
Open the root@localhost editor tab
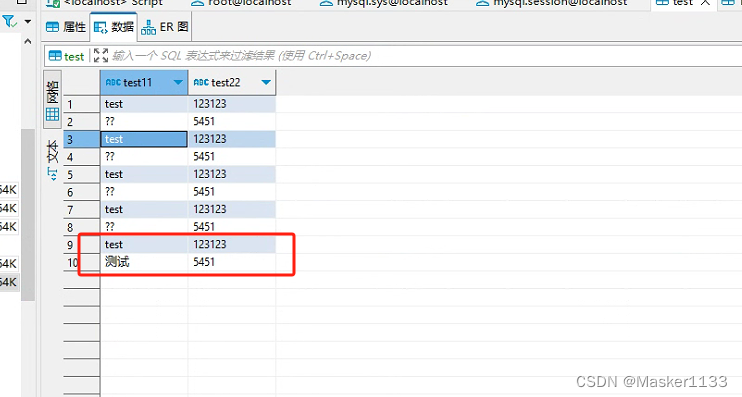[241, 3]
